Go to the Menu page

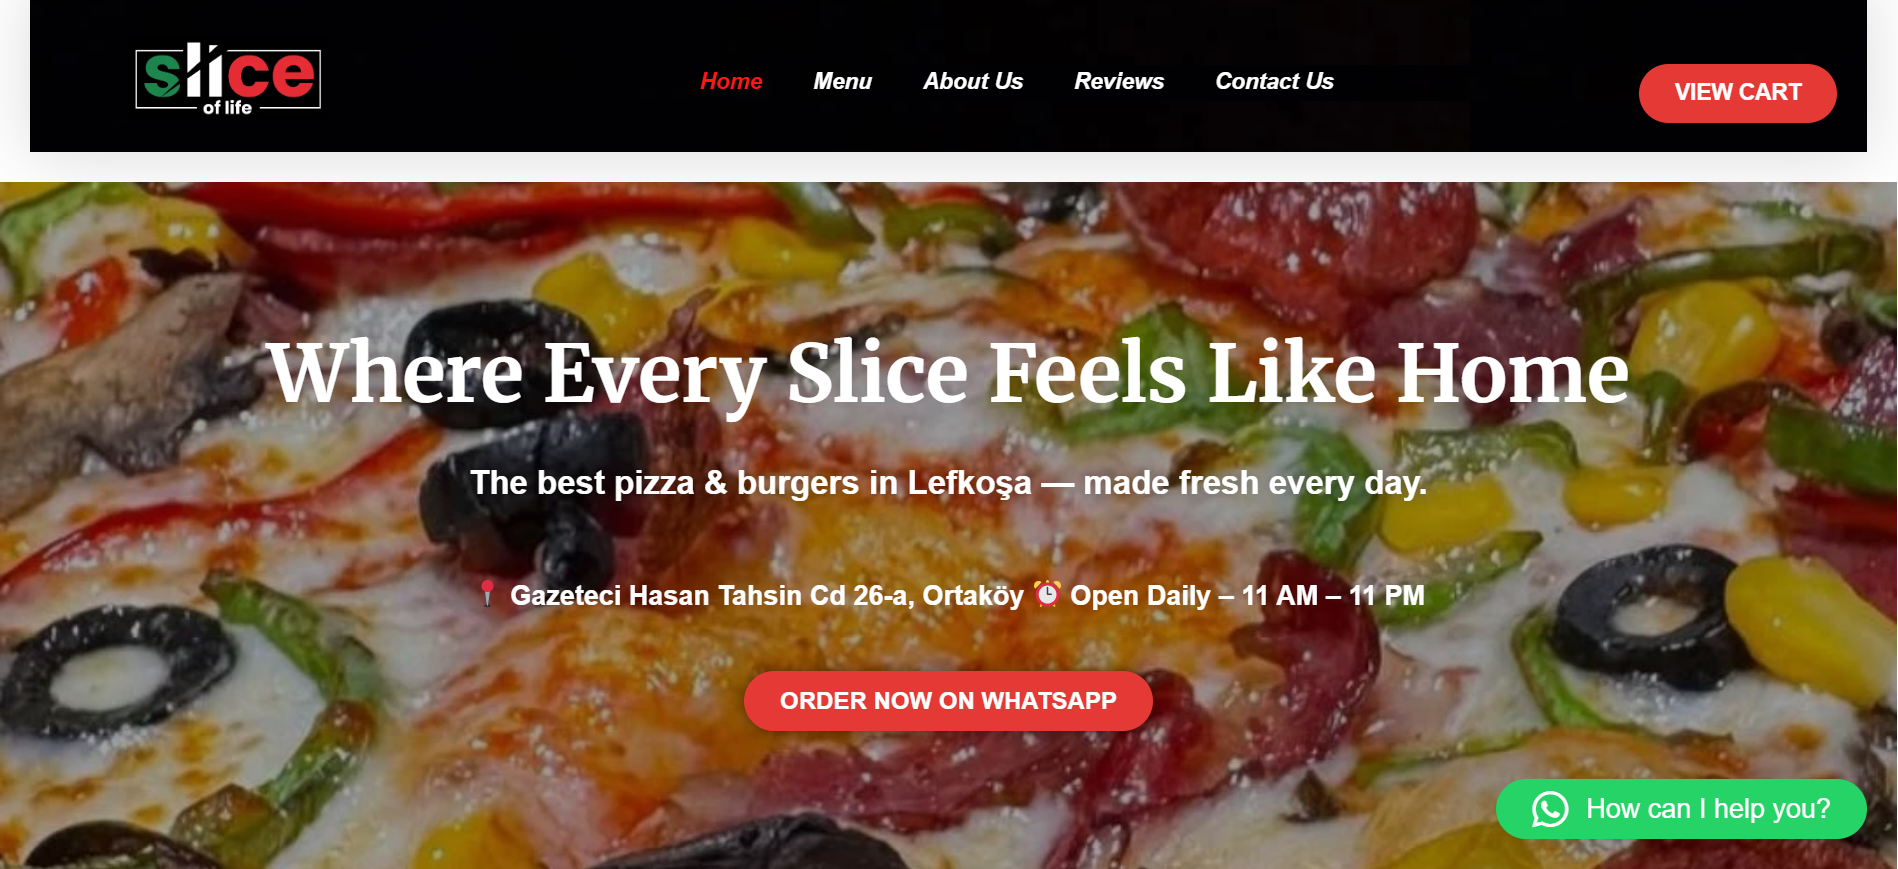[x=842, y=81]
